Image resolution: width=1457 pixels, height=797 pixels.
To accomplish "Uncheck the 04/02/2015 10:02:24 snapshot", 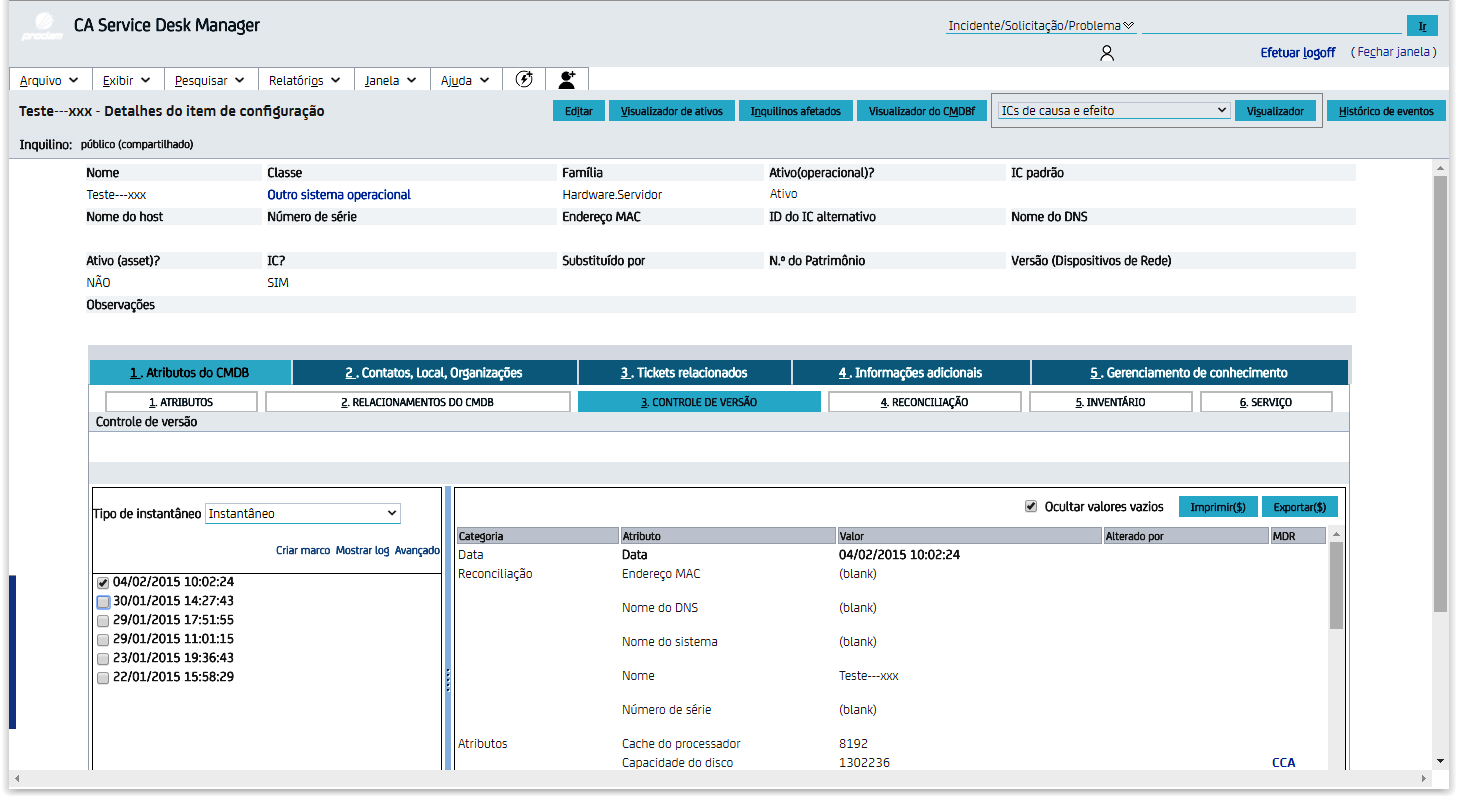I will coord(103,582).
